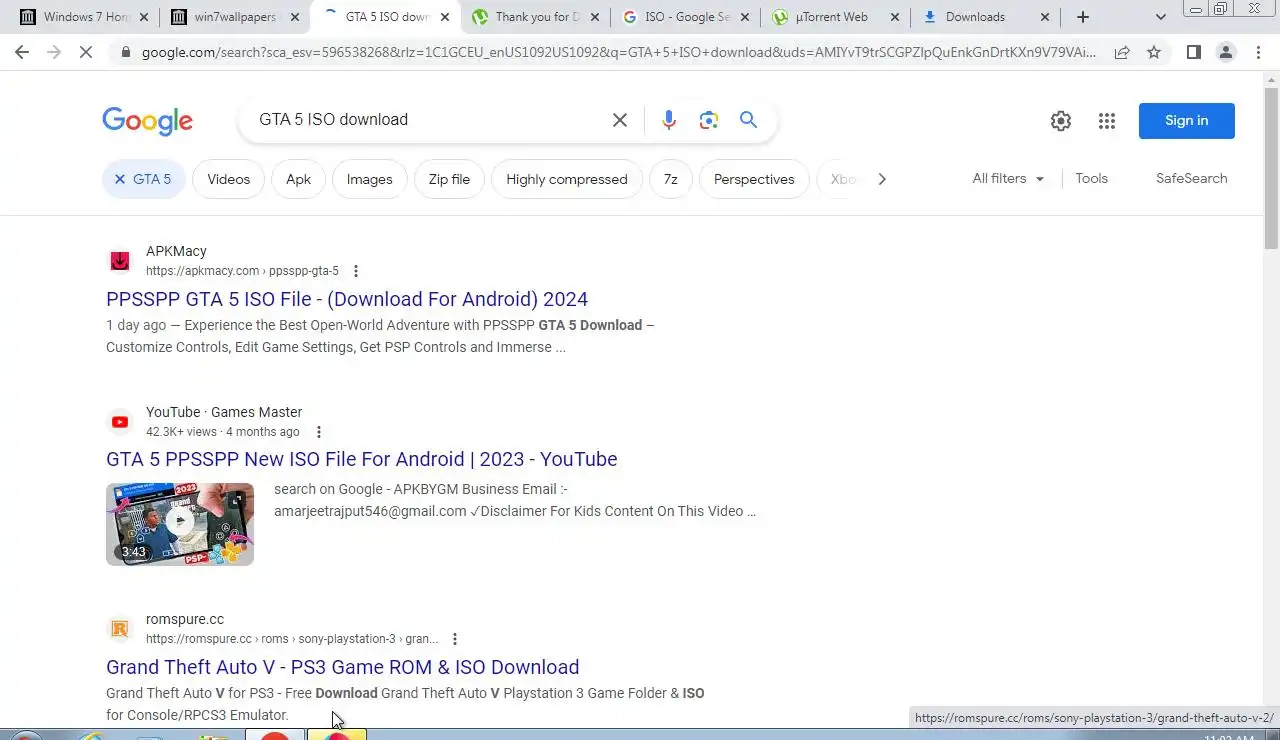Share this page from address bar
The width and height of the screenshot is (1280, 740).
click(1122, 52)
